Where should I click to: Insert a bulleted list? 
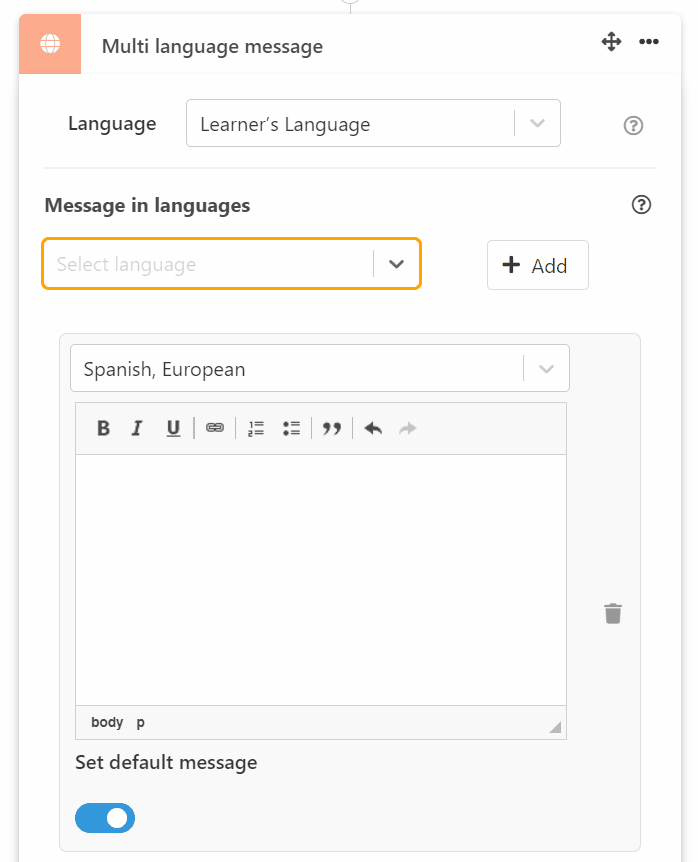(292, 428)
